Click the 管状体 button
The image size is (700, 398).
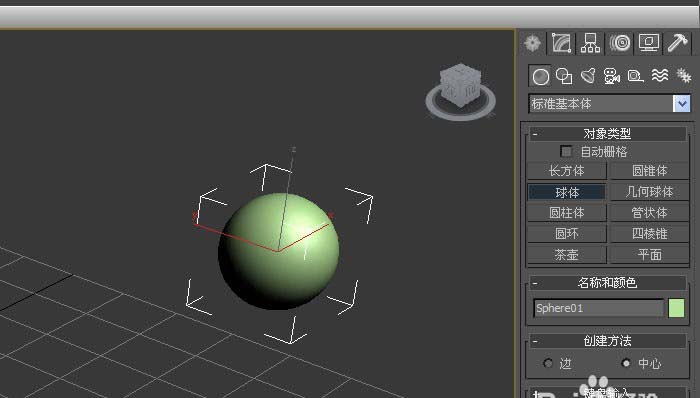pyautogui.click(x=650, y=213)
